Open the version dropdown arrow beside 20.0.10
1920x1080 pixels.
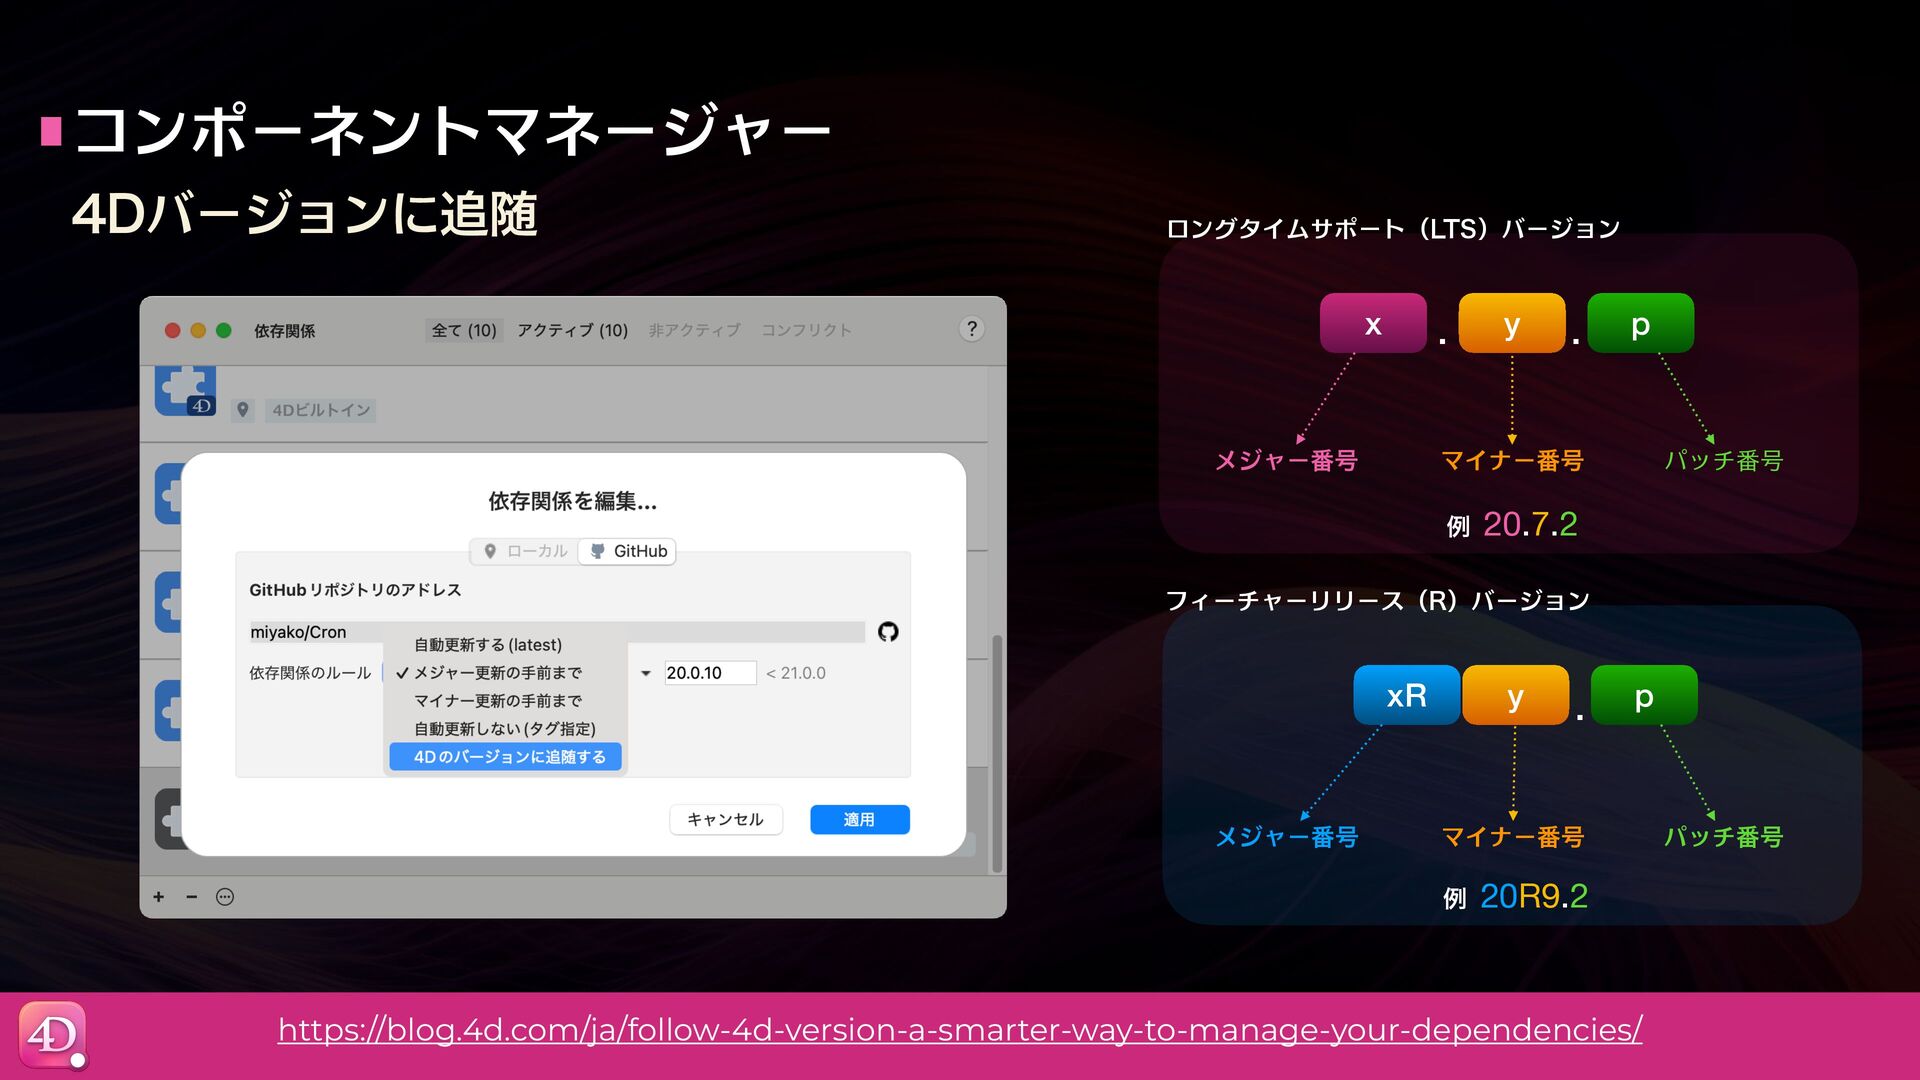click(x=646, y=673)
